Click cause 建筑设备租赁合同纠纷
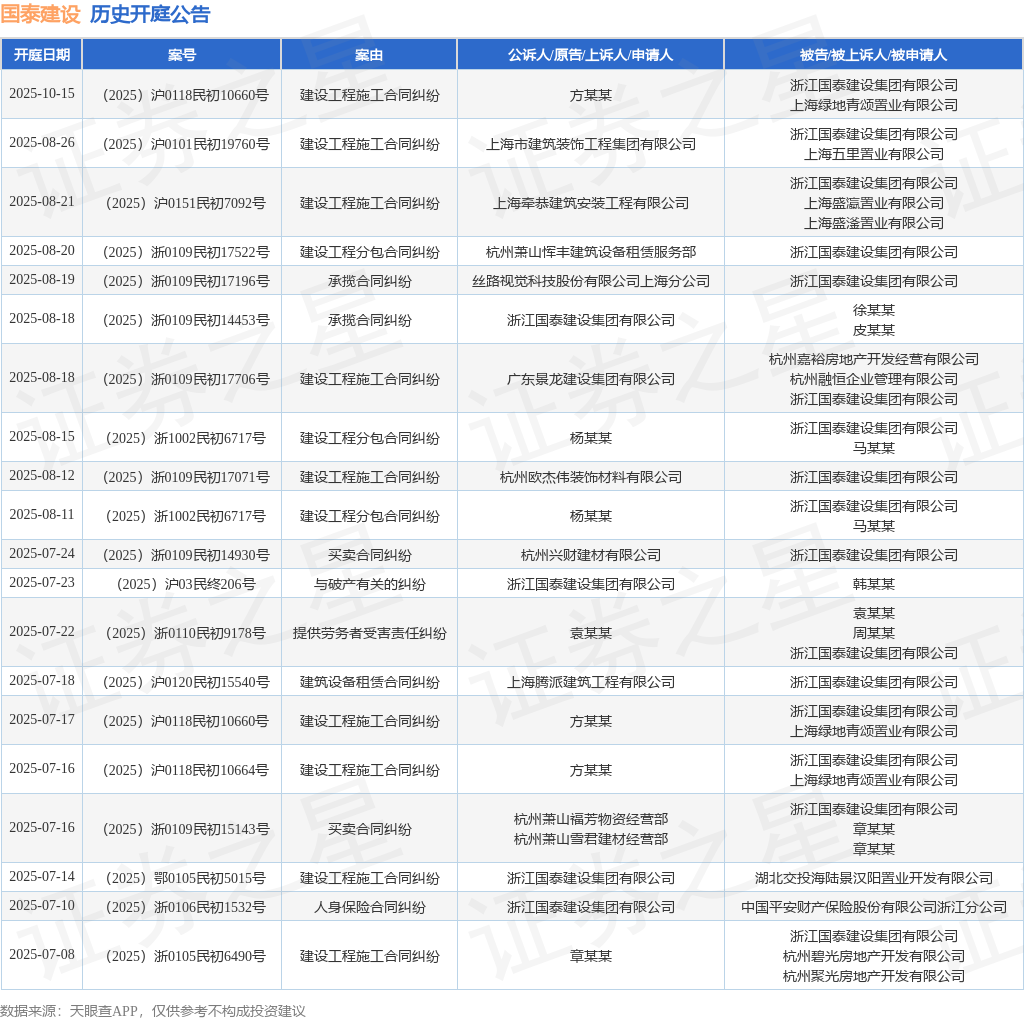This screenshot has height=1020, width=1024. (x=369, y=682)
